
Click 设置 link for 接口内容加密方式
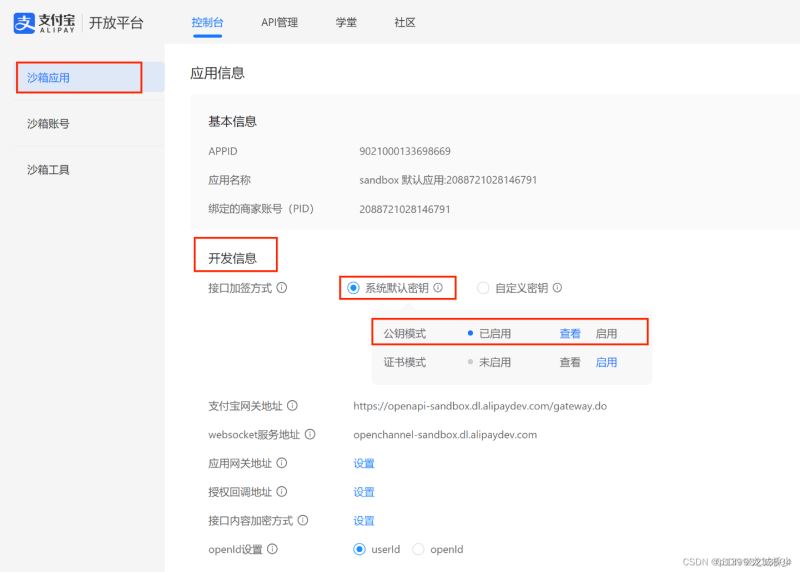[x=364, y=520]
